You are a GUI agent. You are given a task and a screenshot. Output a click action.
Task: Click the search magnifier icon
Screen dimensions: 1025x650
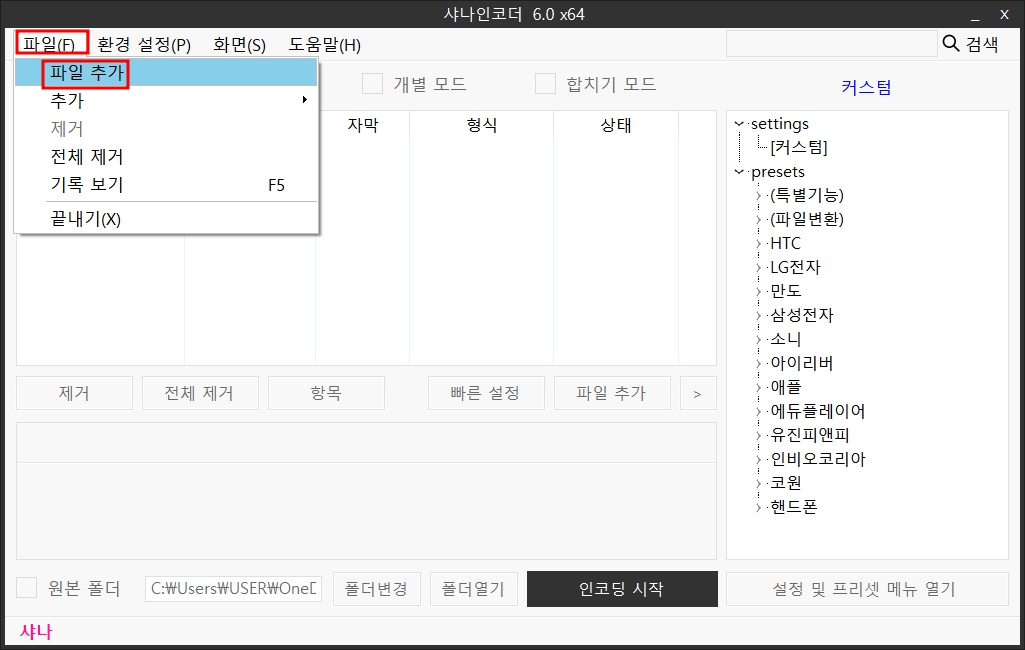pos(950,44)
